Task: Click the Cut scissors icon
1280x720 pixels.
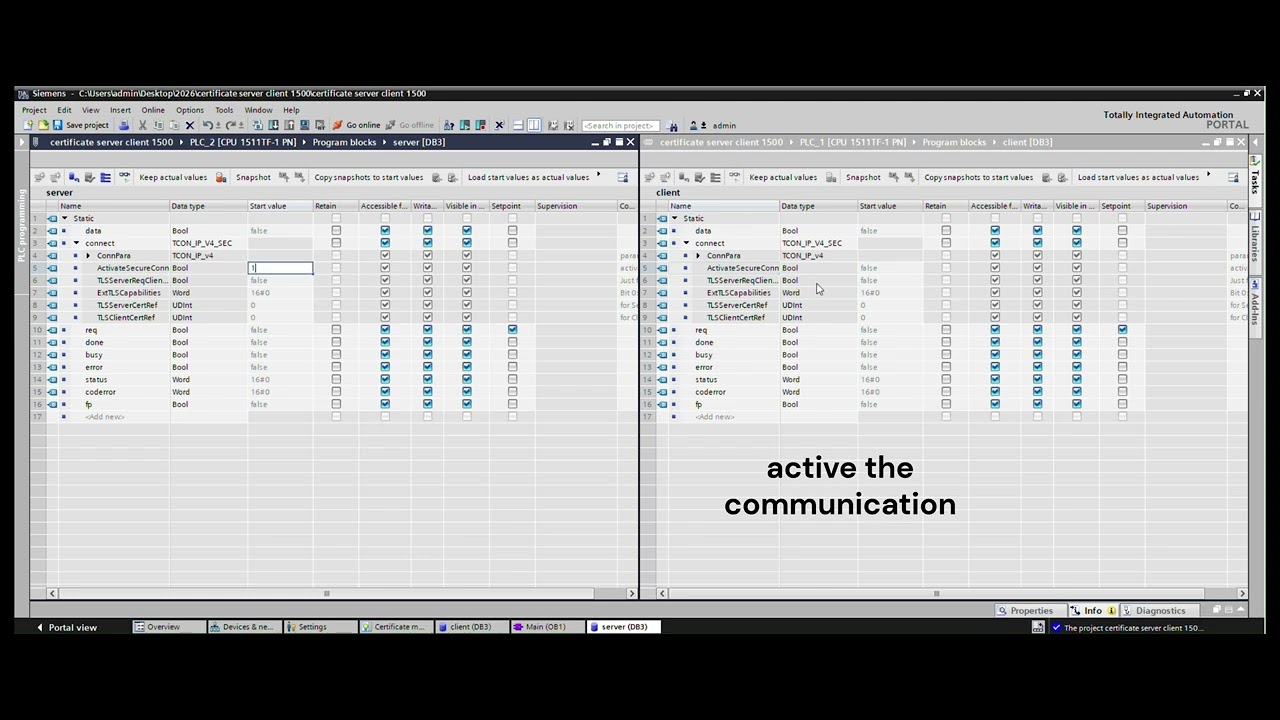Action: tap(142, 125)
